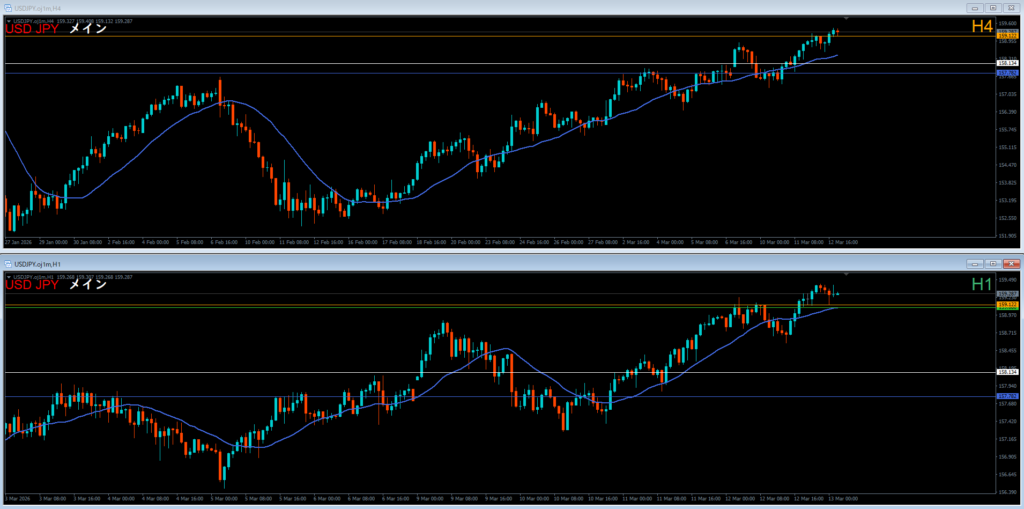Expand the small arrow beside USDJPY in H4 chart
This screenshot has width=1024, height=509.
[x=8, y=20]
